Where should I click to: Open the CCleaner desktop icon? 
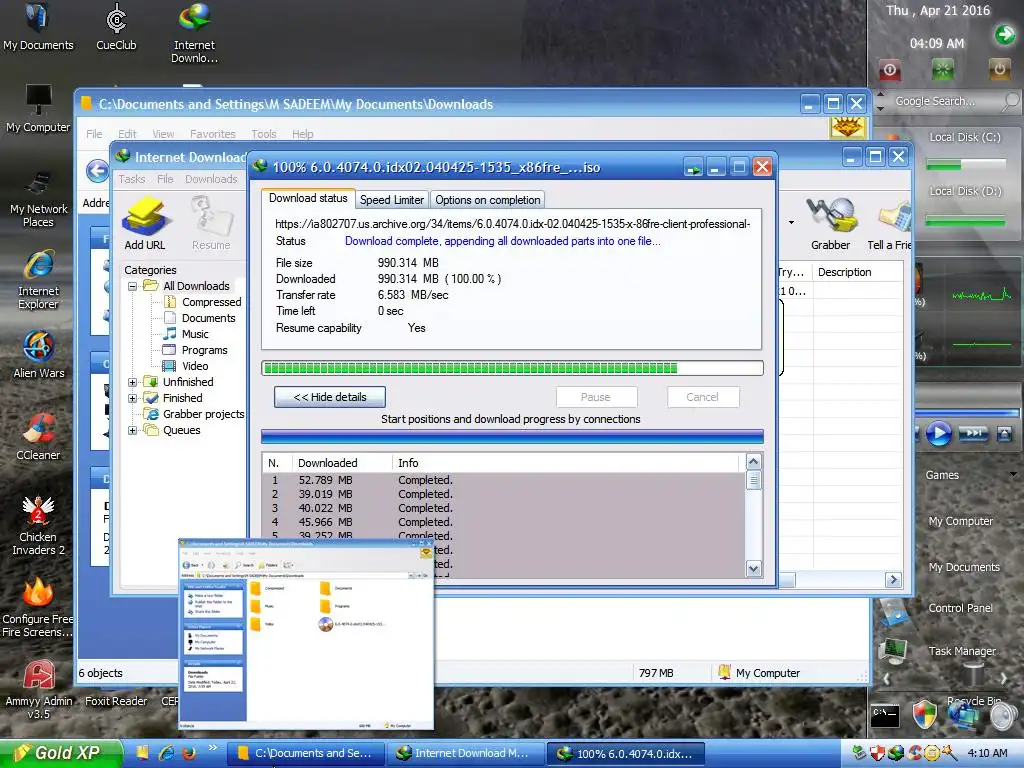tap(38, 436)
